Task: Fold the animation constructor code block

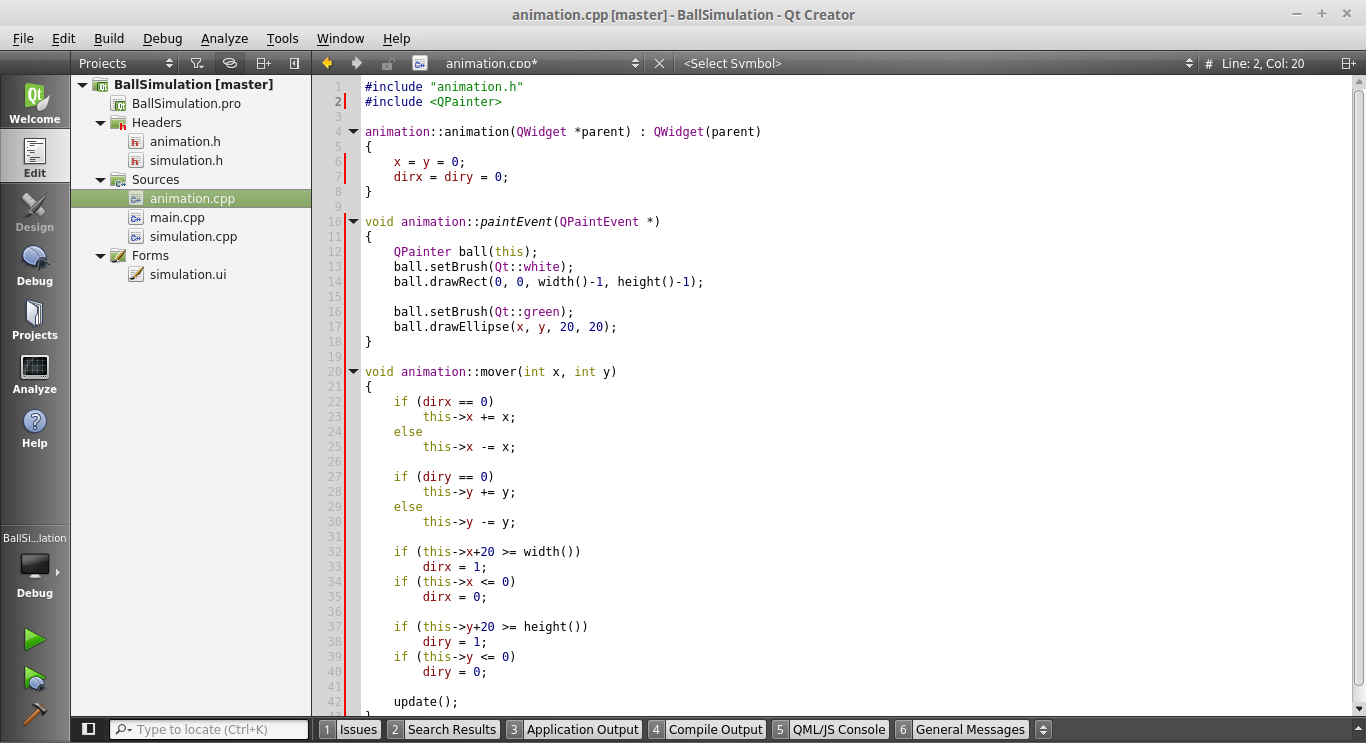Action: (x=353, y=131)
